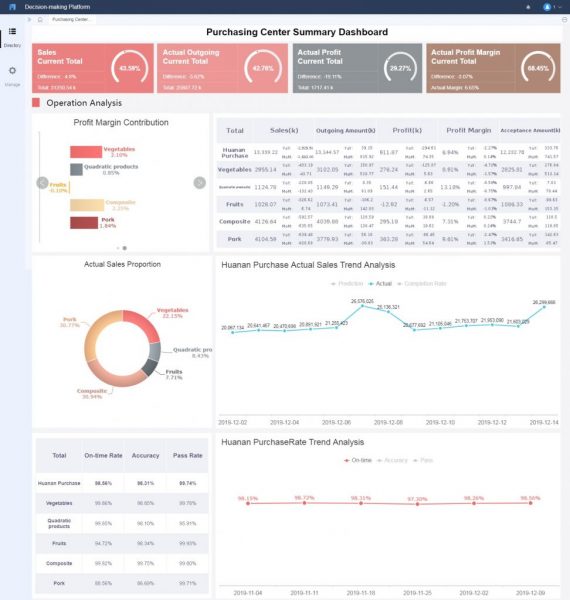Click the On-time Rate column header
Viewport: 570px width, 600px height.
pyautogui.click(x=103, y=455)
